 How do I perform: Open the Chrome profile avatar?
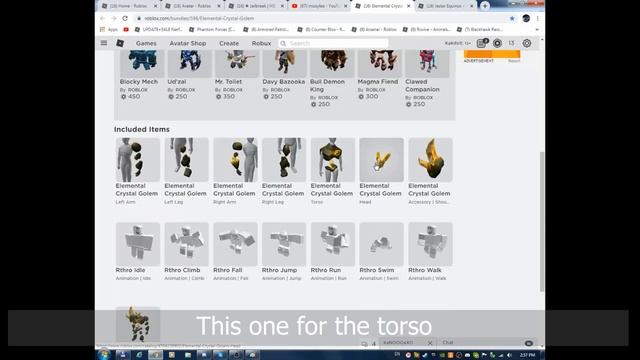(526, 18)
